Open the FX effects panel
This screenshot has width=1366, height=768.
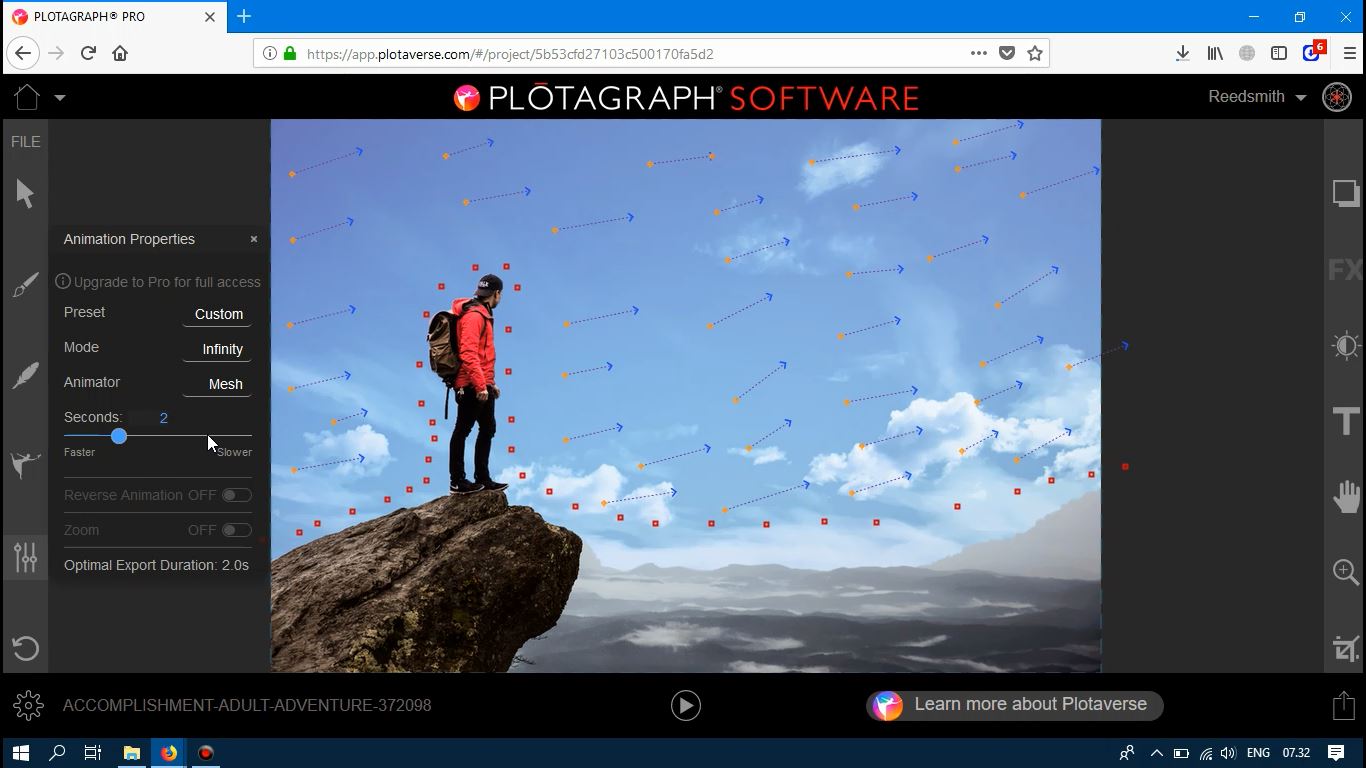pos(1345,270)
